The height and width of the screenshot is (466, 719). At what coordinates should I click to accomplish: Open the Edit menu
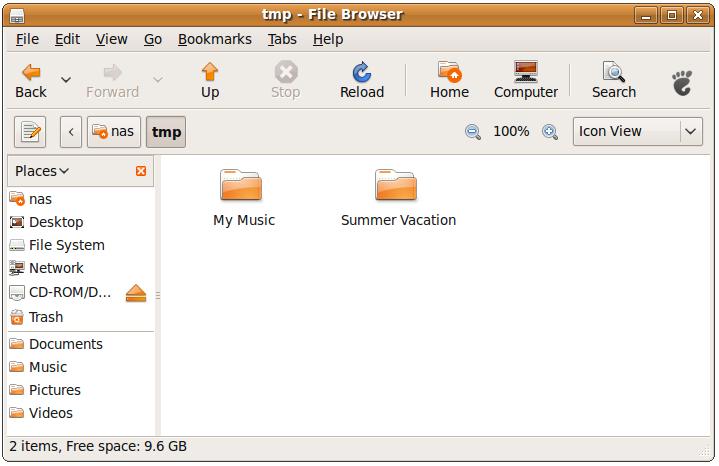tap(67, 39)
